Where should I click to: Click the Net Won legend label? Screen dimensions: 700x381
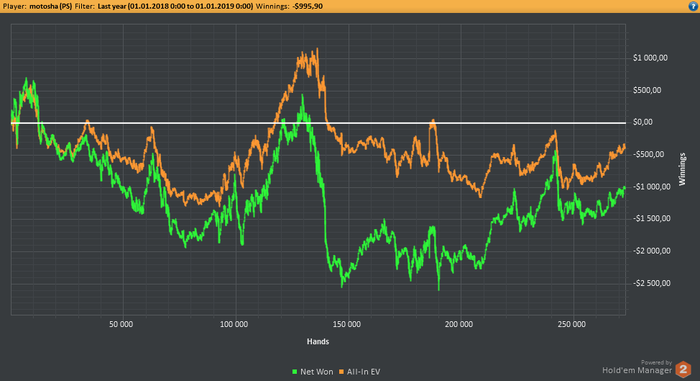click(x=317, y=372)
